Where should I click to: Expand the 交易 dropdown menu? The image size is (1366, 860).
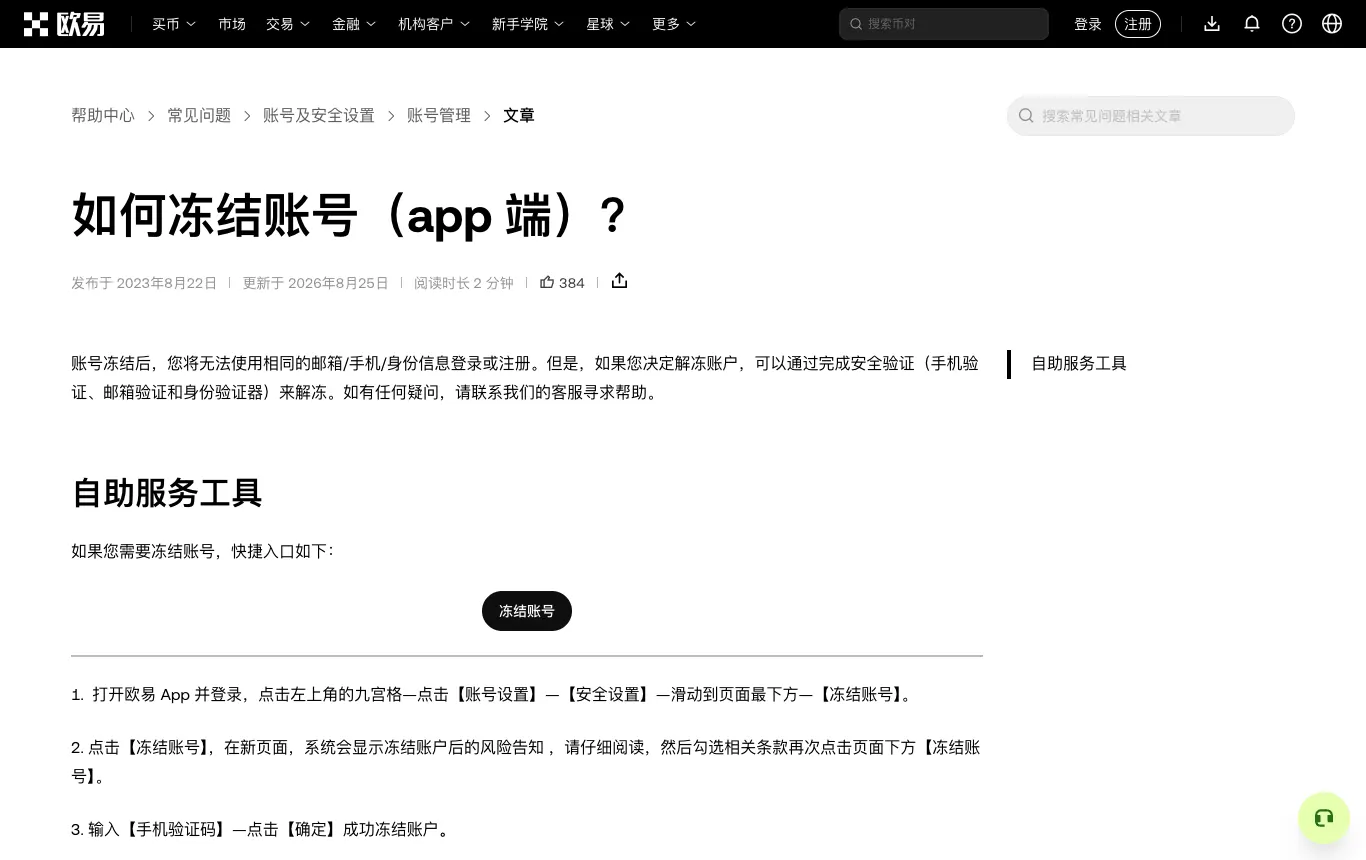point(288,24)
